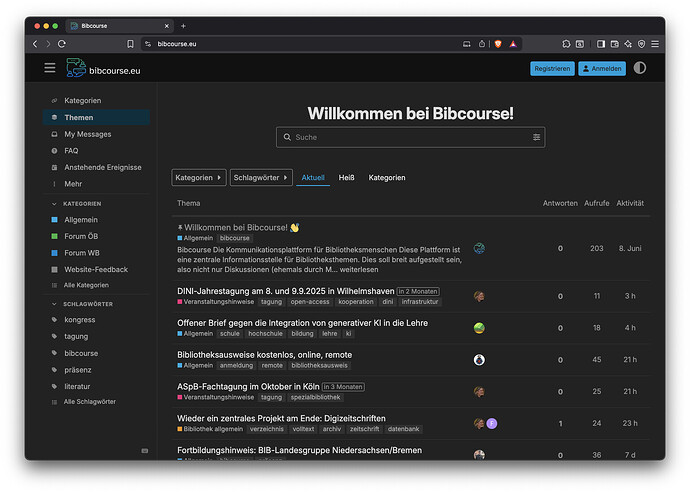Click the open-access tag

point(309,302)
